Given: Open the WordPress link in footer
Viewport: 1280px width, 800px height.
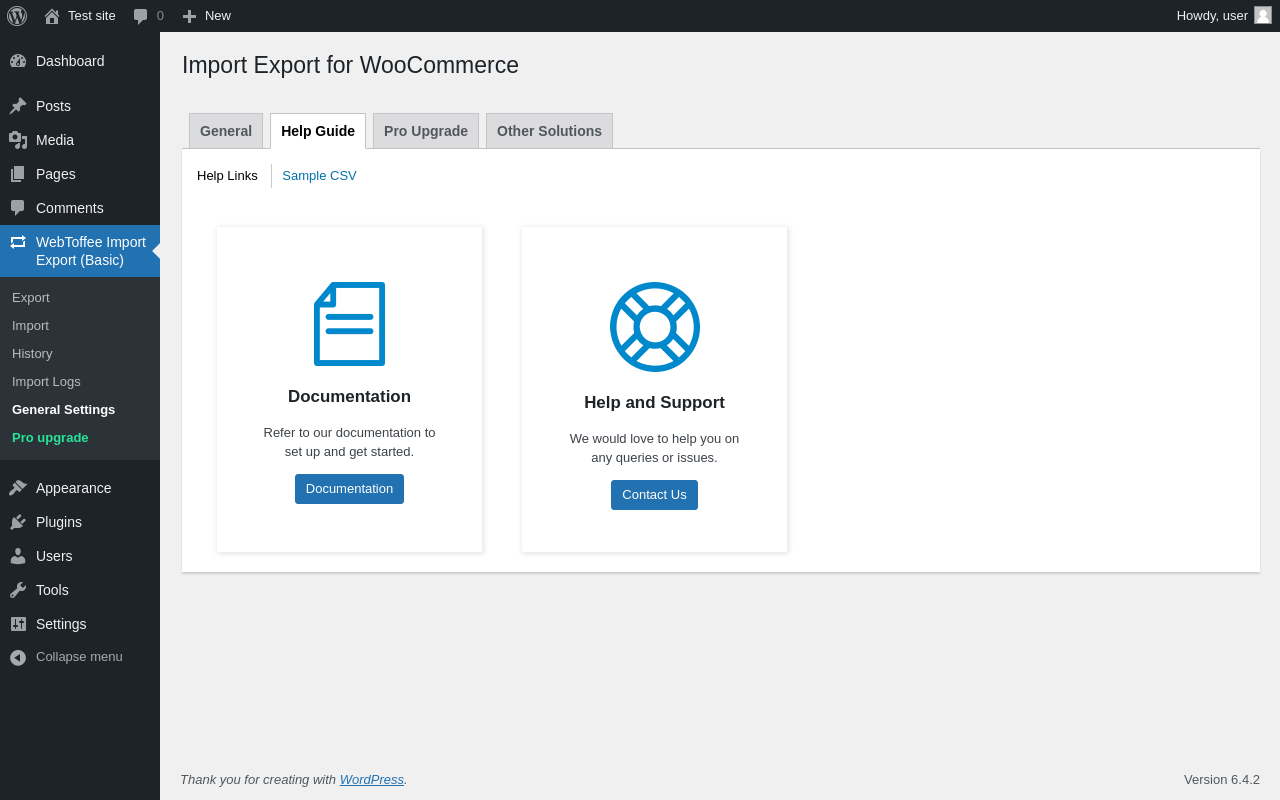Looking at the screenshot, I should point(372,779).
